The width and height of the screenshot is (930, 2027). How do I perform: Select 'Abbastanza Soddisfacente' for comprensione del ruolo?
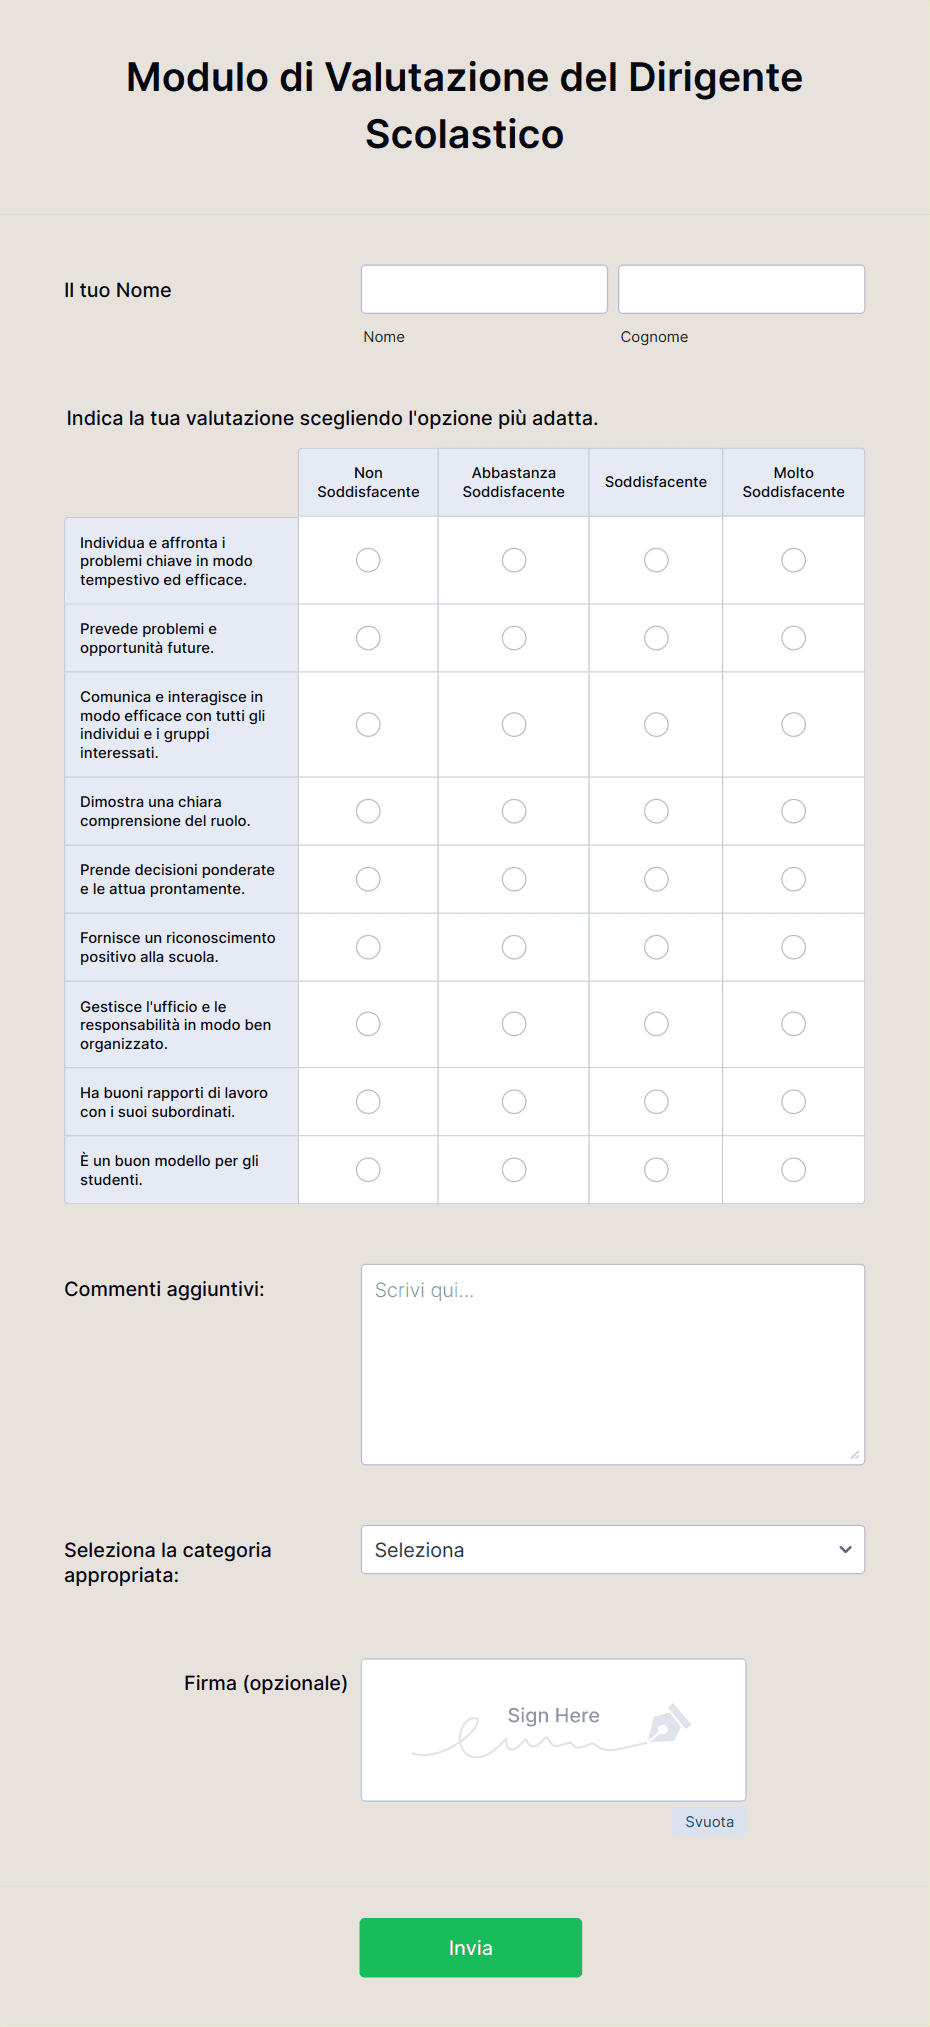point(513,811)
